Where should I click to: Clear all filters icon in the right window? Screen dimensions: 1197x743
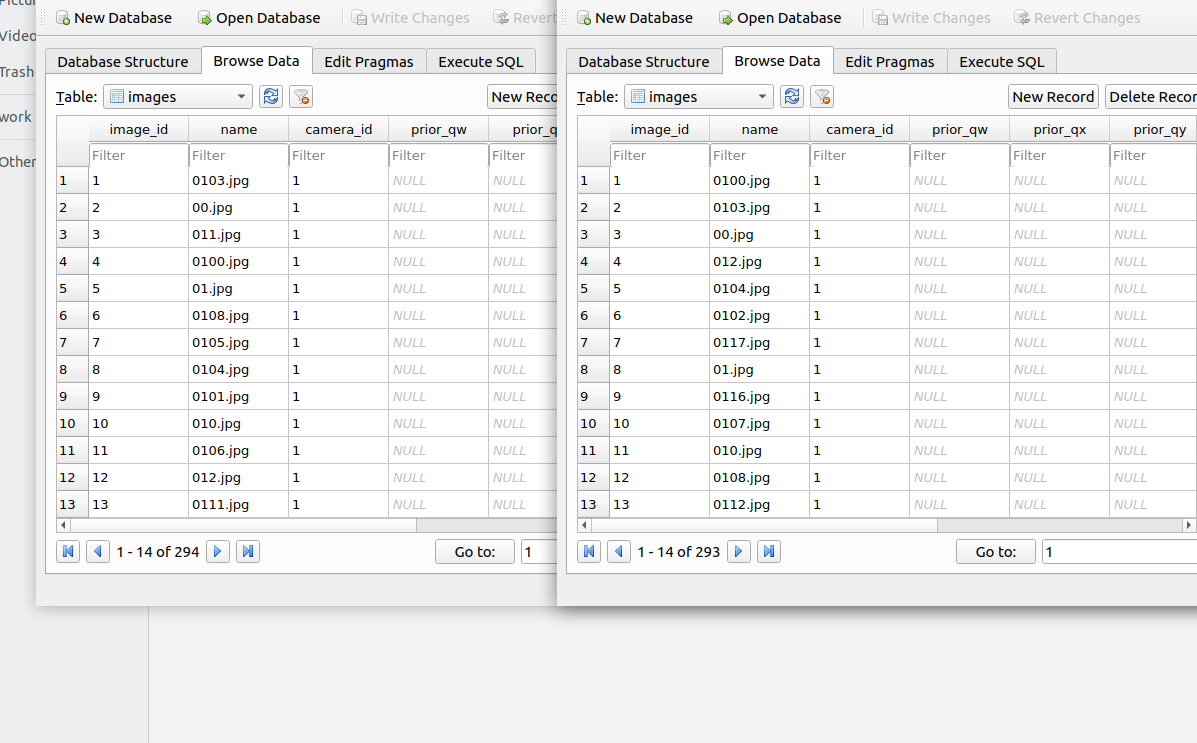(x=822, y=96)
